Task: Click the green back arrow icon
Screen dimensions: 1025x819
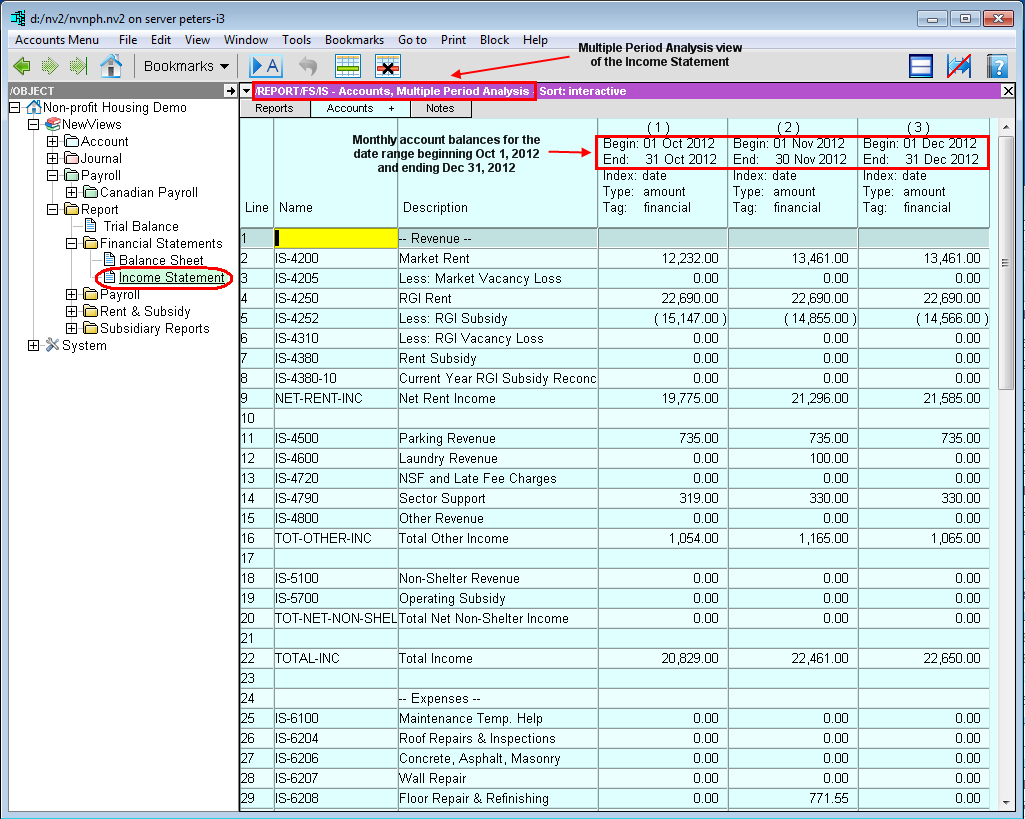Action: 22,67
